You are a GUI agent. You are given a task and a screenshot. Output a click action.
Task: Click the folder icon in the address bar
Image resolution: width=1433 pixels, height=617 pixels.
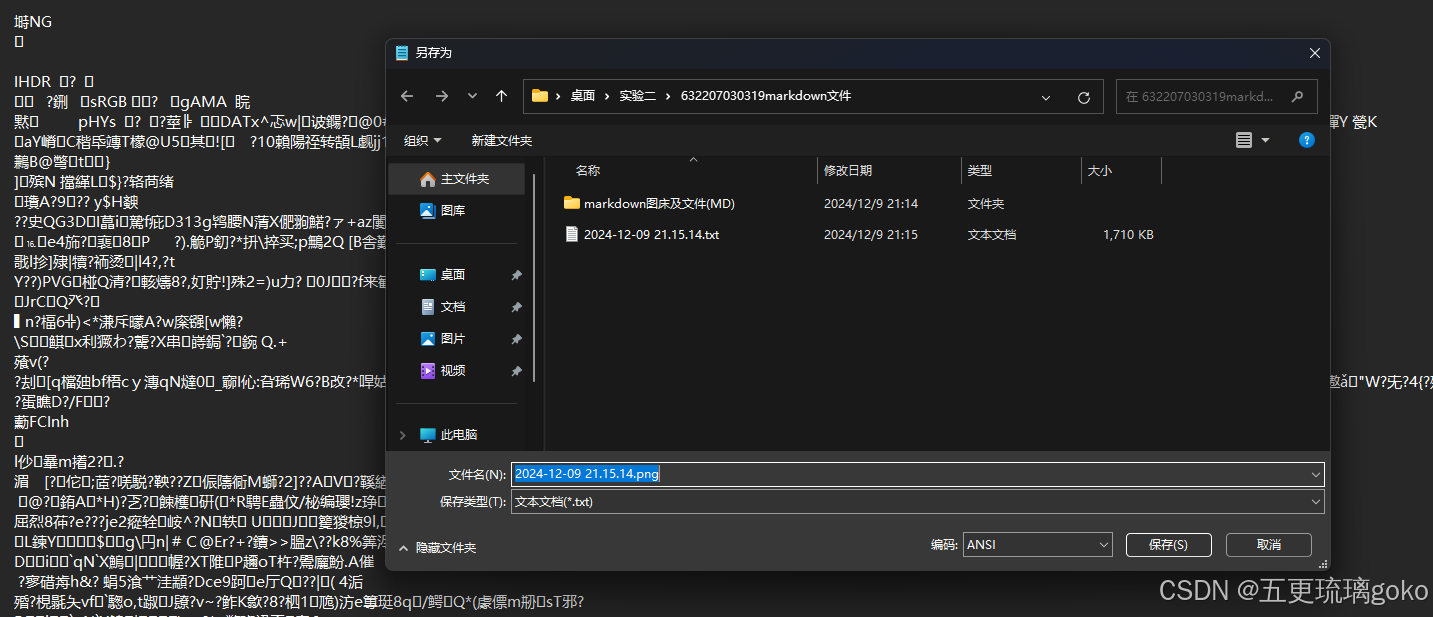(x=540, y=97)
